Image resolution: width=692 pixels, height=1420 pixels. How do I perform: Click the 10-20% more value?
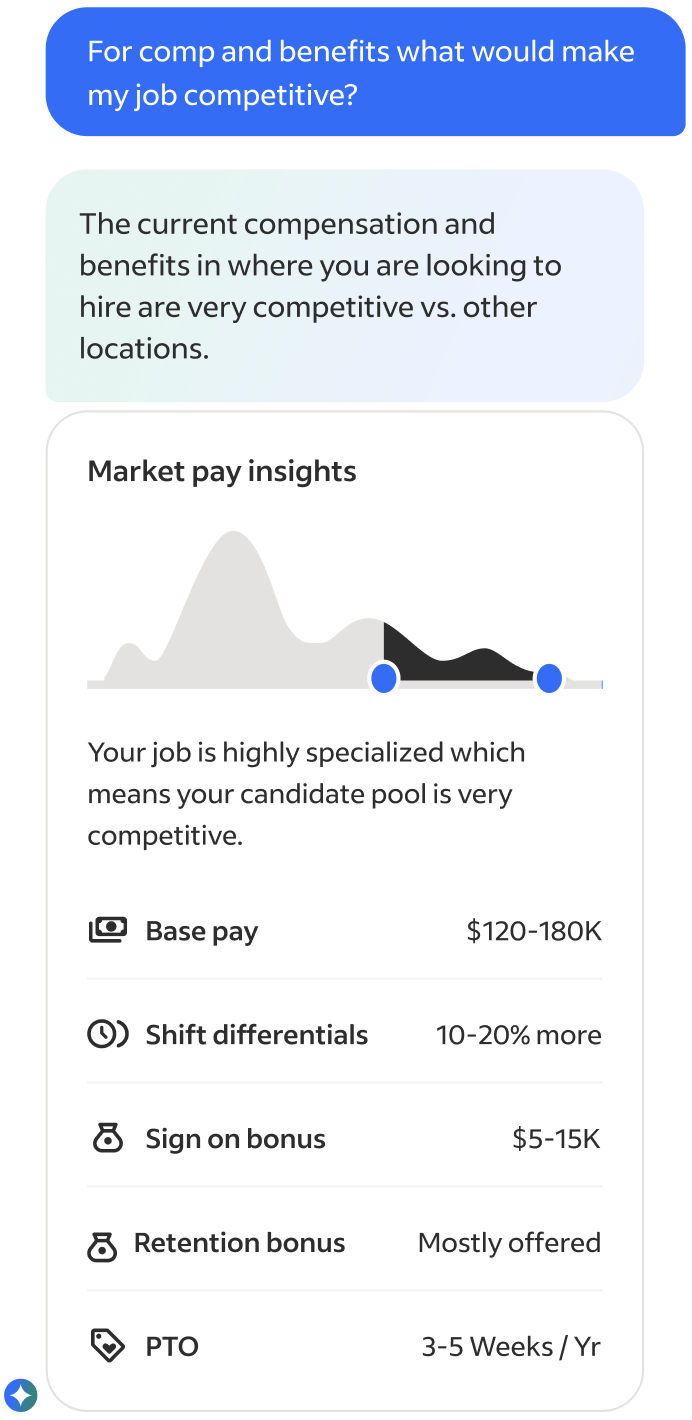[518, 1035]
